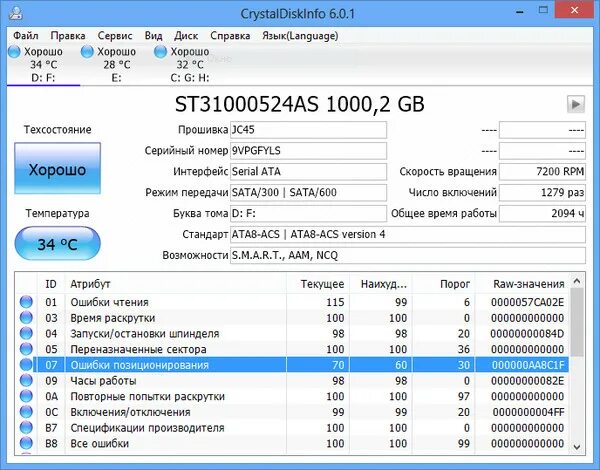Image resolution: width=600 pixels, height=470 pixels.
Task: Click the power-on count field 1279 раз
Action: coord(542,193)
